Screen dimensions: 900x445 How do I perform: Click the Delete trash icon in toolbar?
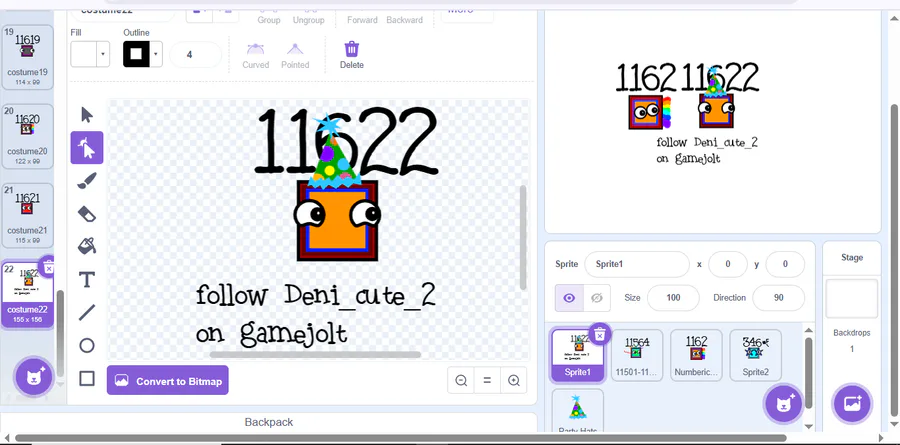pos(351,55)
